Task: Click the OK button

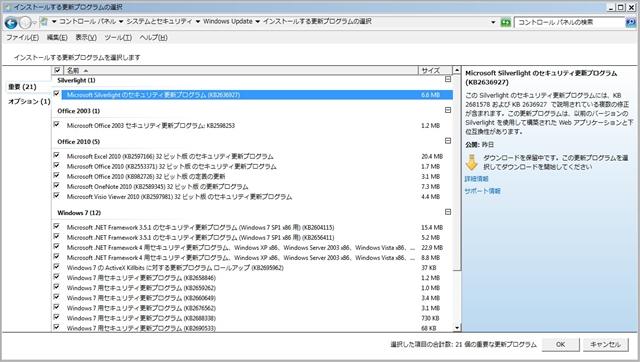Action: pyautogui.click(x=560, y=344)
